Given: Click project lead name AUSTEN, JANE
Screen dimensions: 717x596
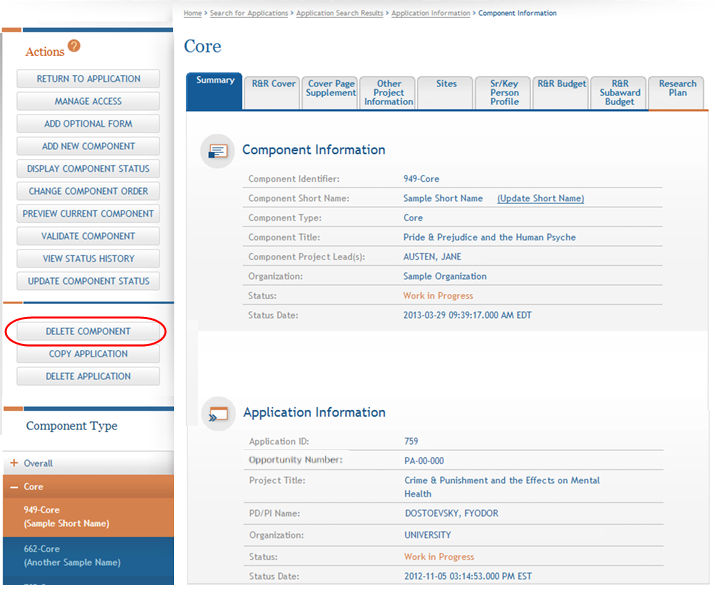Looking at the screenshot, I should [x=432, y=257].
